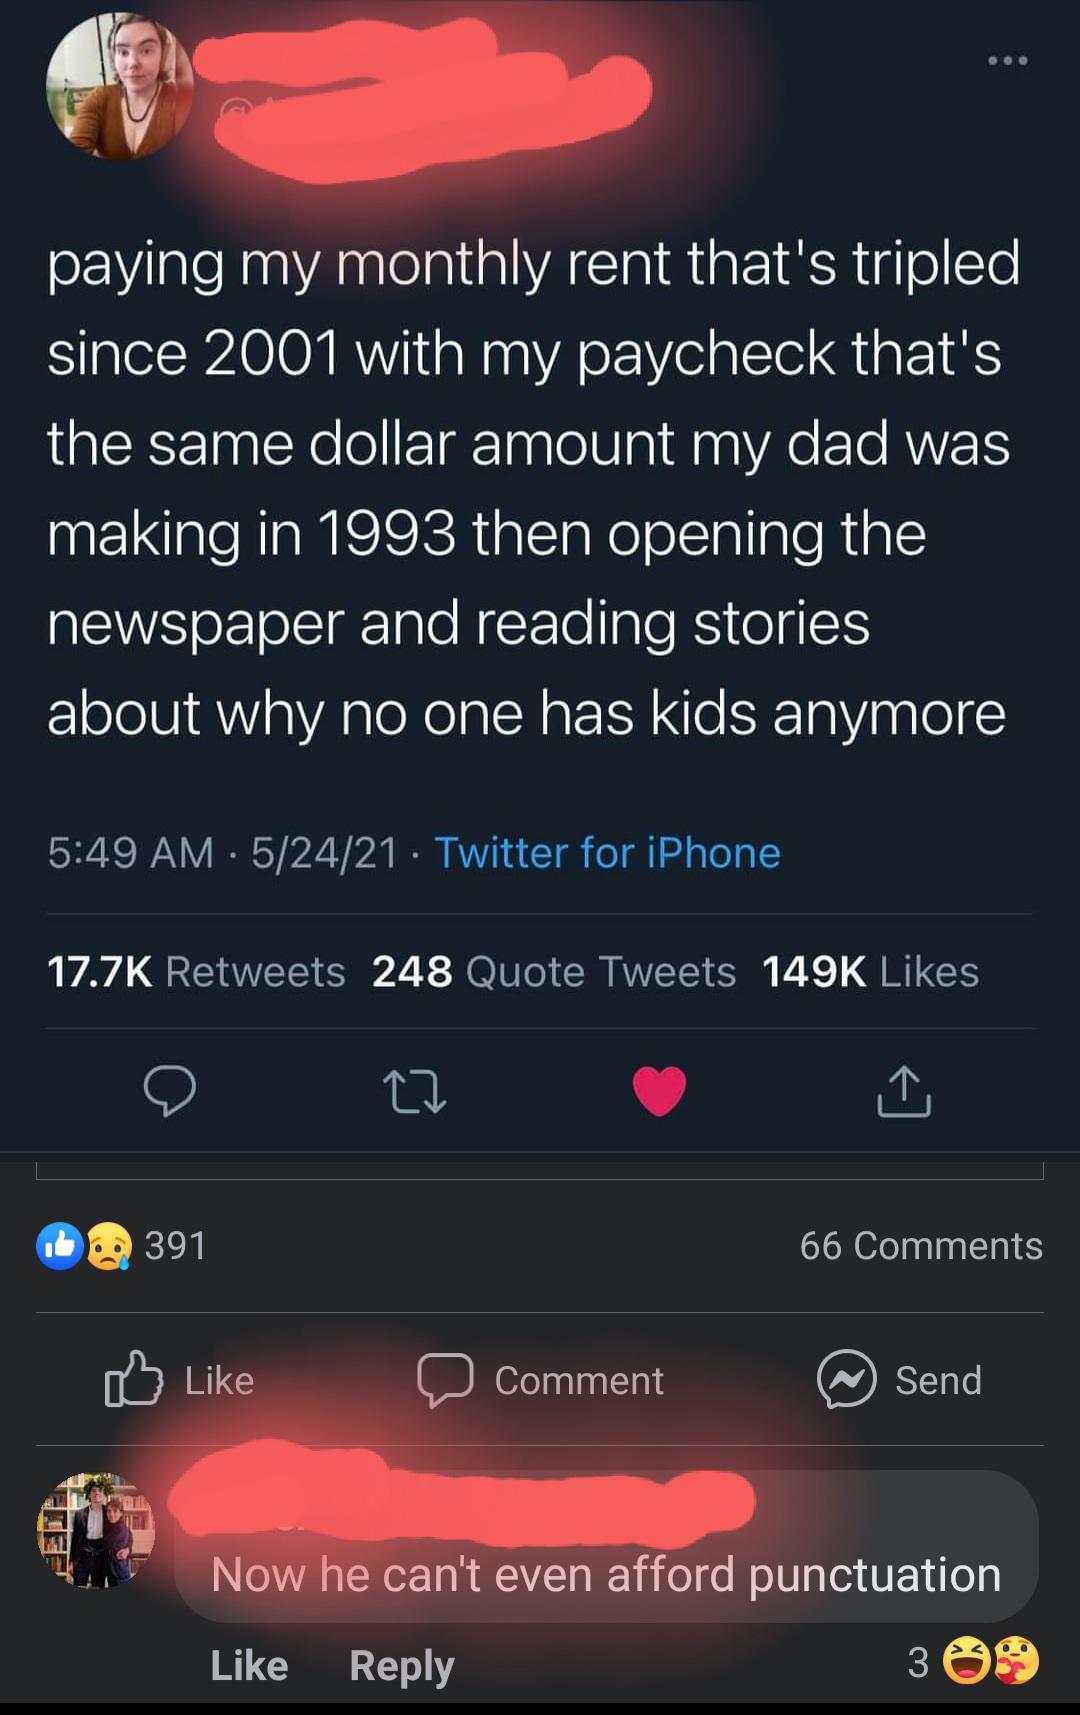The height and width of the screenshot is (1715, 1080).
Task: View the 248 Quote Tweets list
Action: [553, 972]
